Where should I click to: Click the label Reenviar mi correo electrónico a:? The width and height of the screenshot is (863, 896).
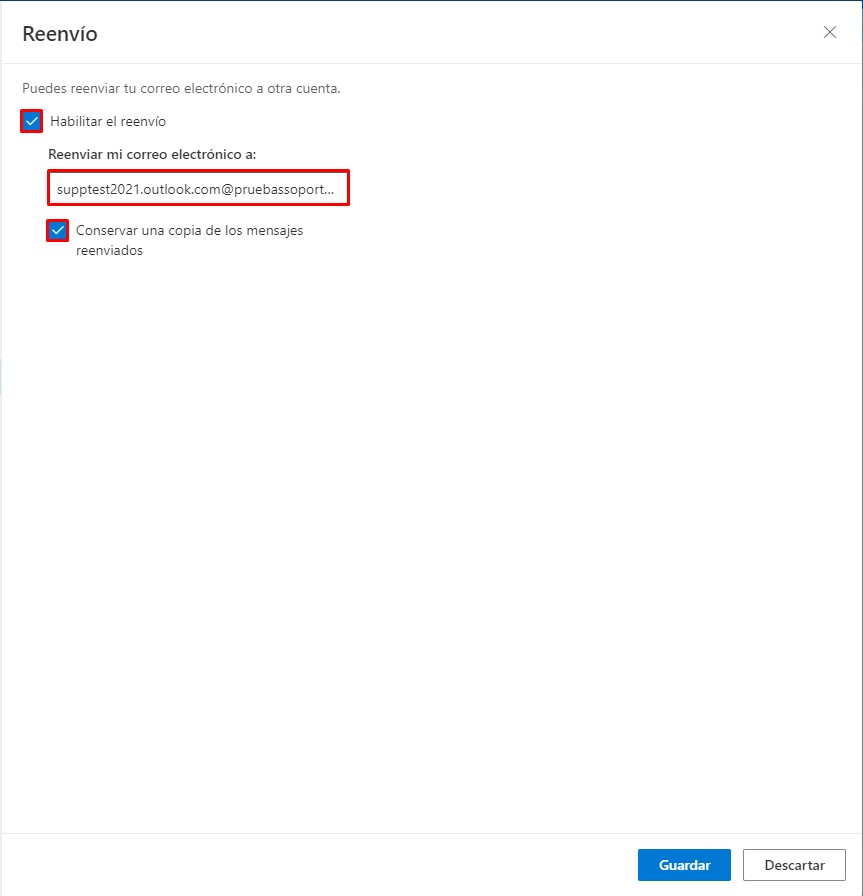coord(152,154)
